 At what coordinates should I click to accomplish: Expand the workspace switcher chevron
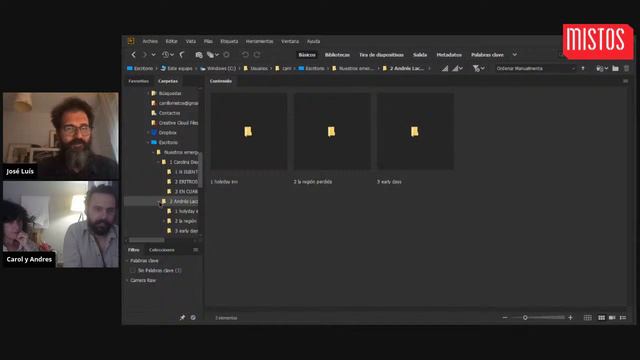pos(515,55)
